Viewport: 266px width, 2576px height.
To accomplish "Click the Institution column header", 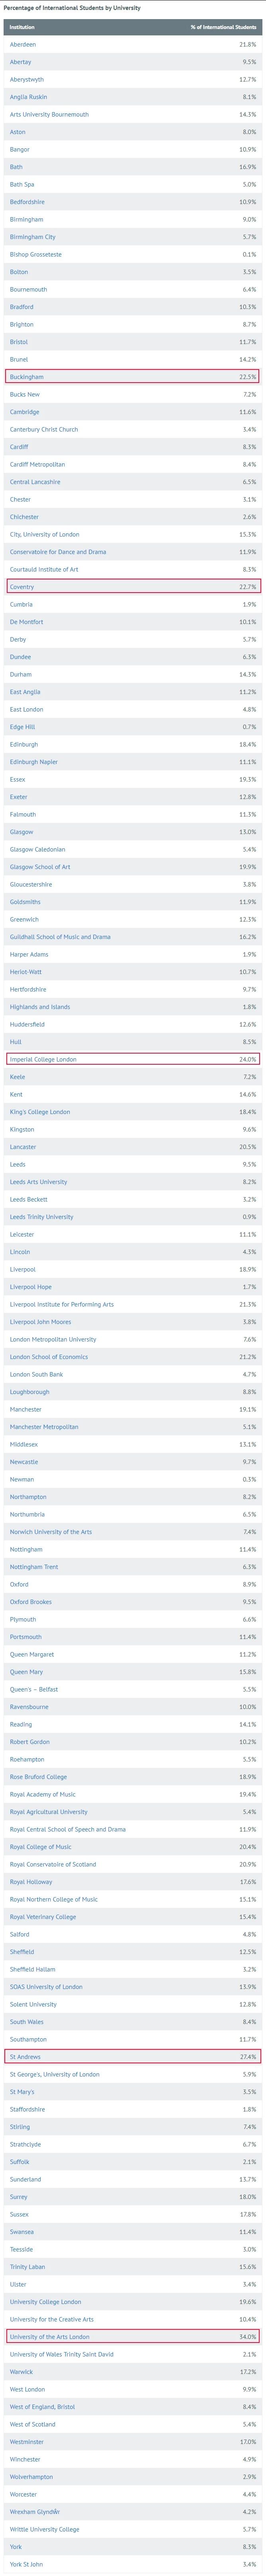I will click(x=22, y=27).
